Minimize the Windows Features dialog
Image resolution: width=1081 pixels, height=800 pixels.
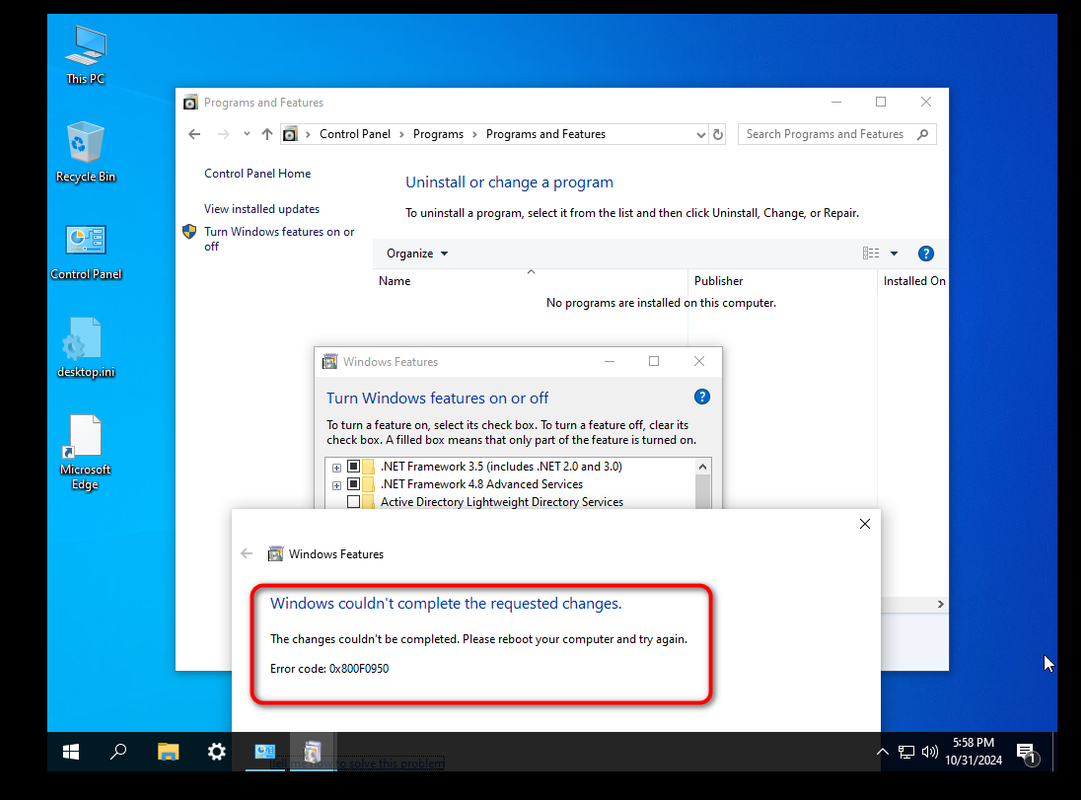pyautogui.click(x=609, y=361)
